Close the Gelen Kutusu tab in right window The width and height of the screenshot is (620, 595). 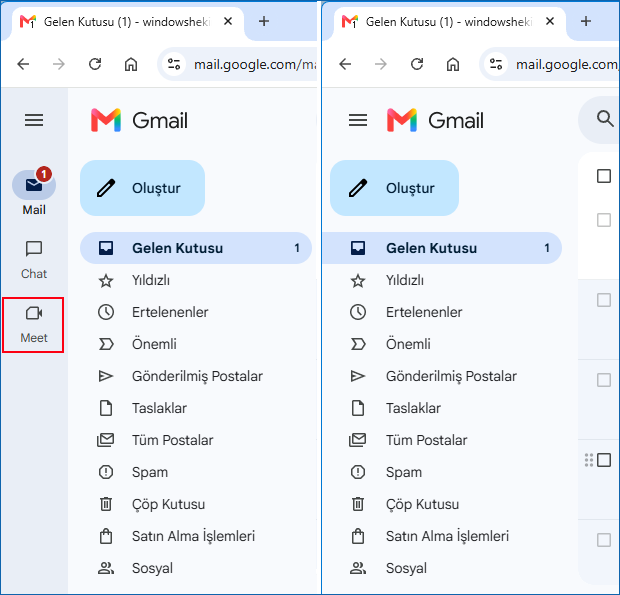[x=550, y=21]
